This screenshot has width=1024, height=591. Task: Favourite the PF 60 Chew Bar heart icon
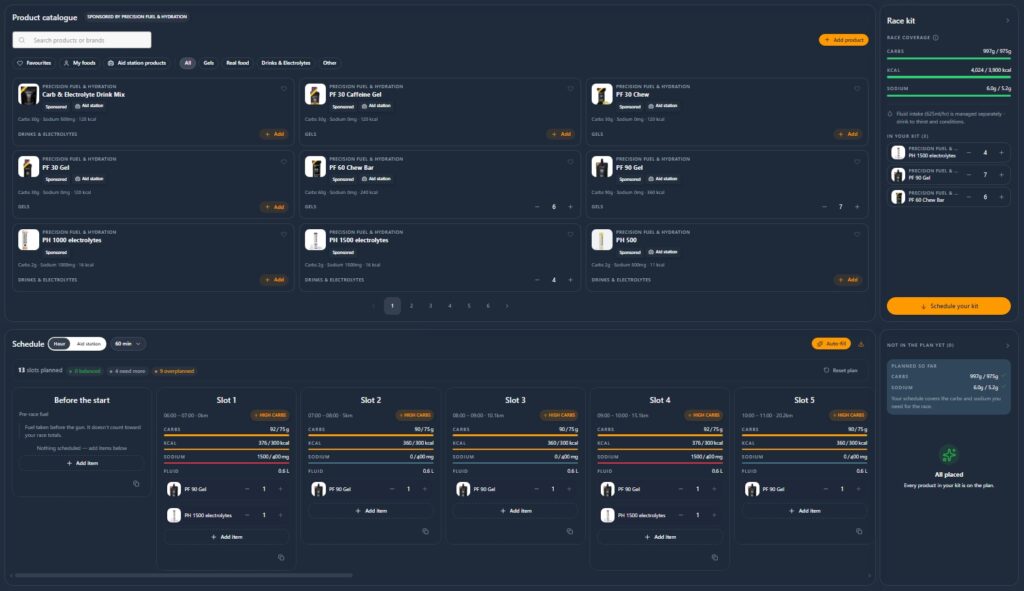click(x=570, y=162)
